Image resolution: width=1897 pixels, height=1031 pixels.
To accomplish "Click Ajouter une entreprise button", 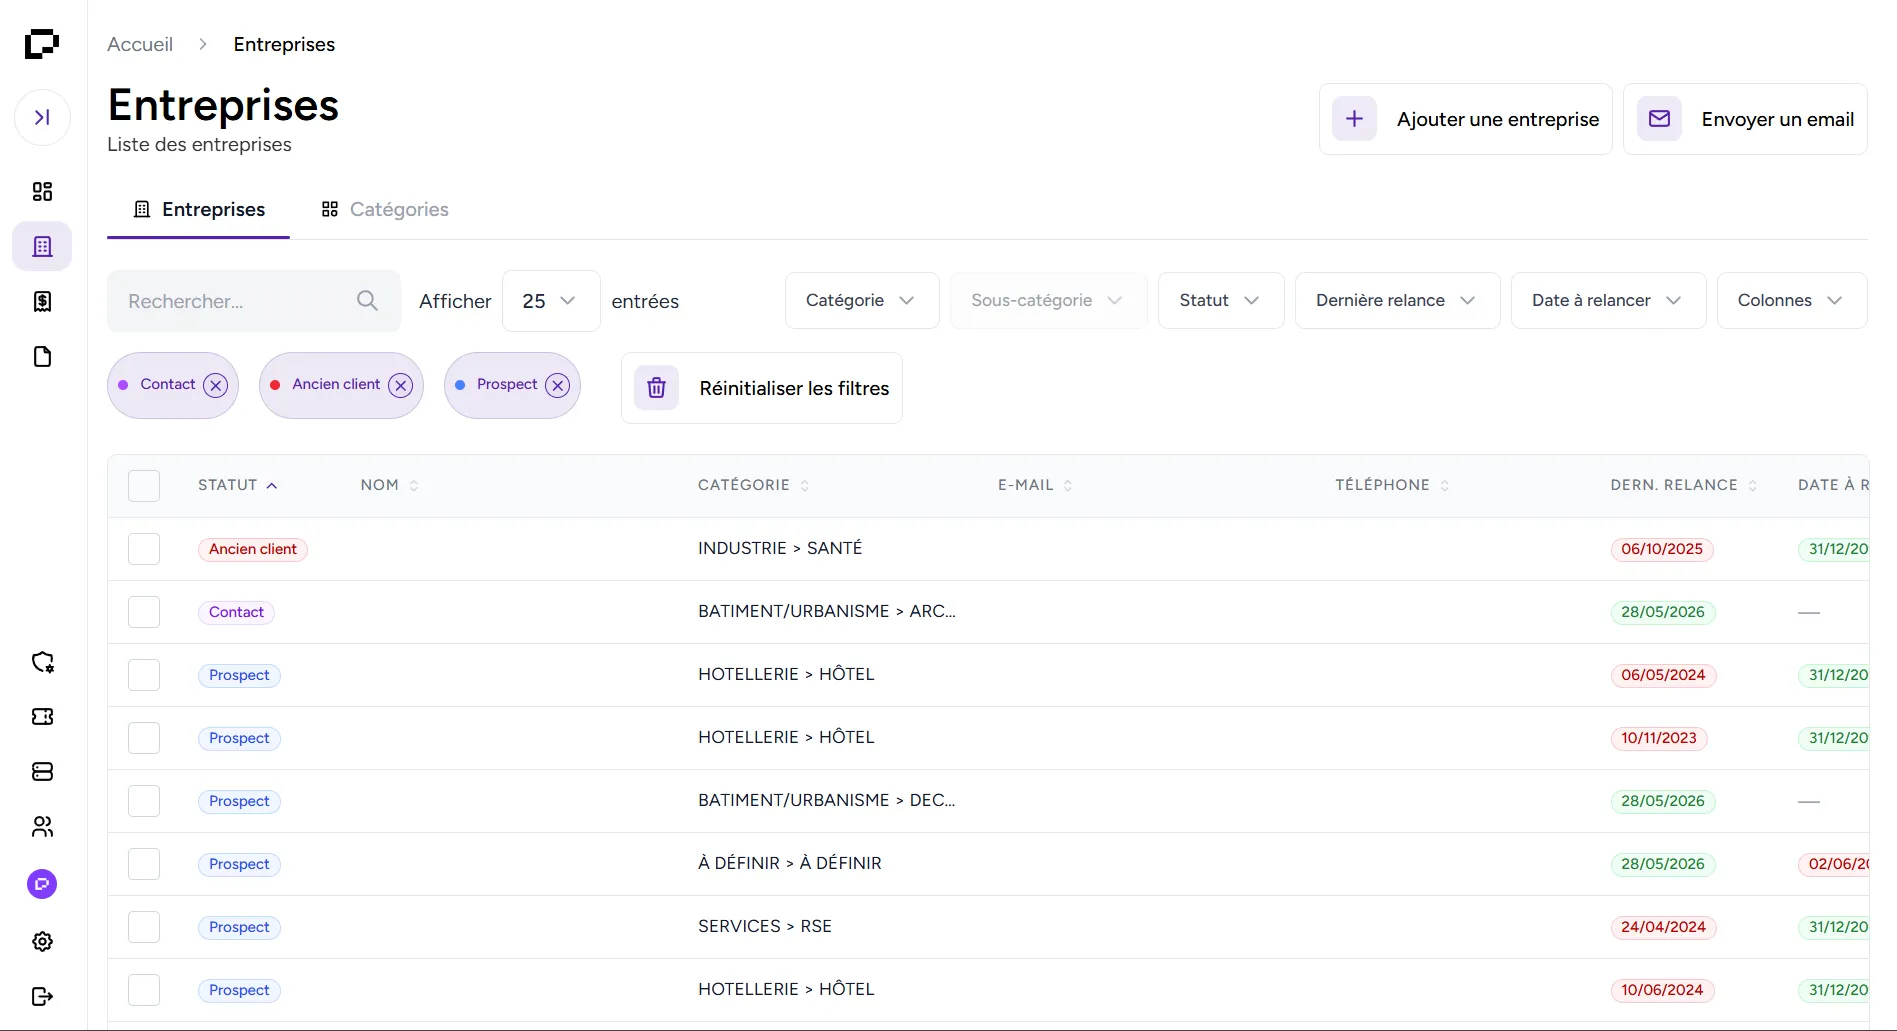I will pos(1465,119).
